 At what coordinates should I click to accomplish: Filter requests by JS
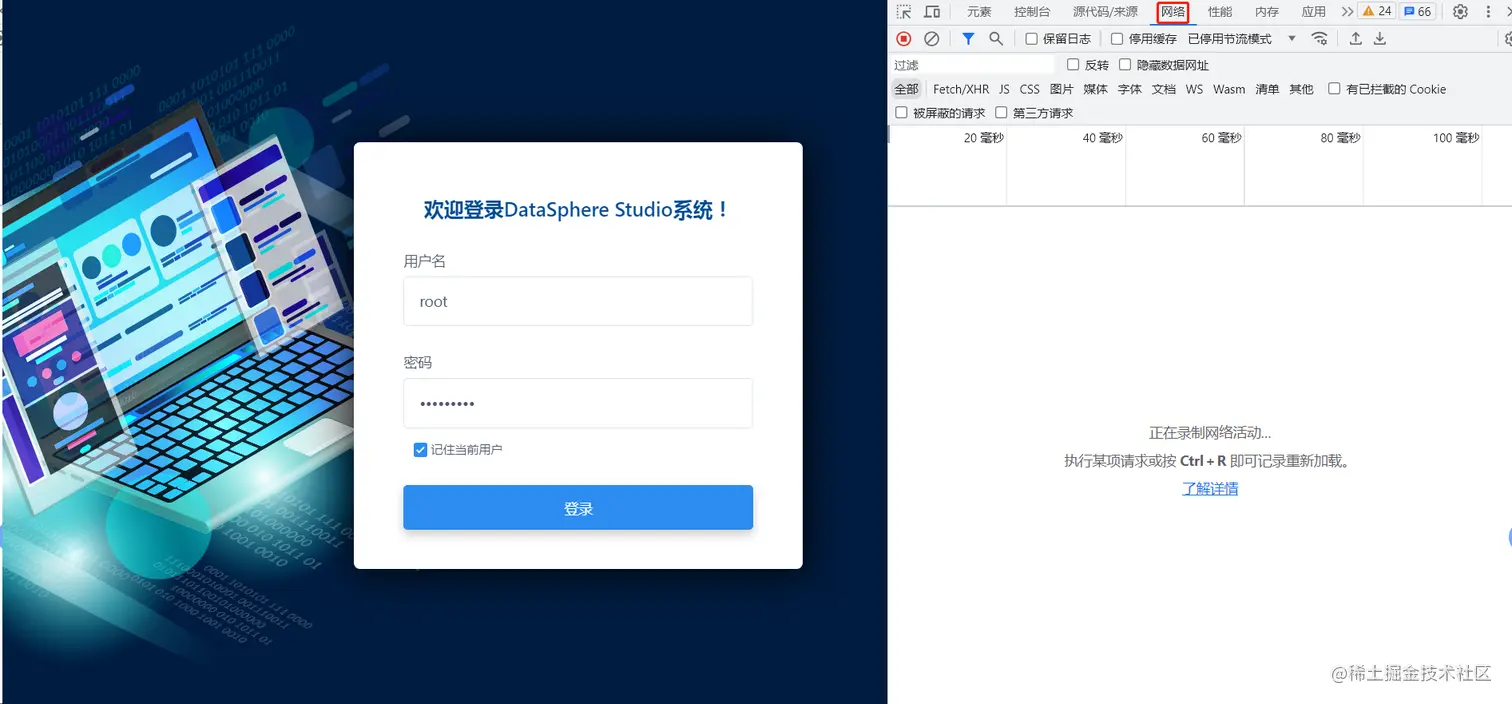point(1004,89)
